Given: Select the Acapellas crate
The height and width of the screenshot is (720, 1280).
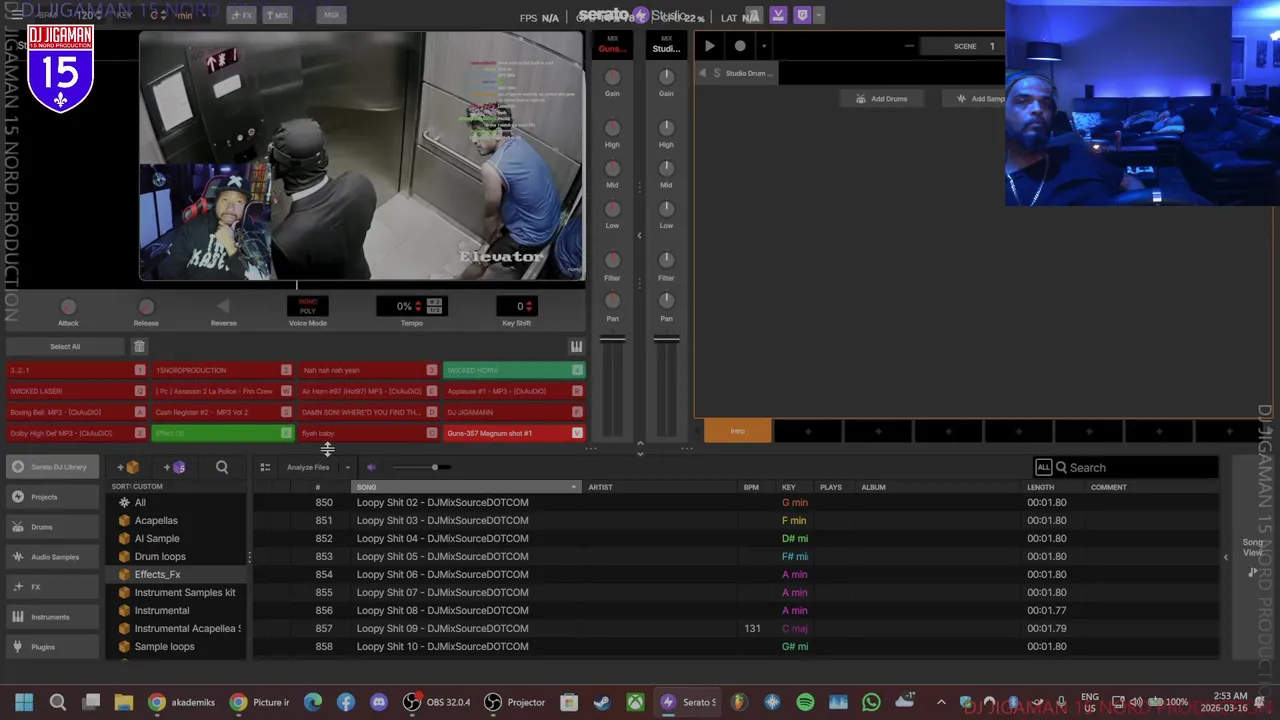Looking at the screenshot, I should click(176, 520).
